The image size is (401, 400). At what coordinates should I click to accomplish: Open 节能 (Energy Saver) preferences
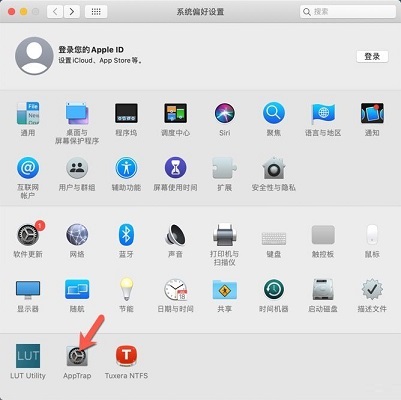126,289
